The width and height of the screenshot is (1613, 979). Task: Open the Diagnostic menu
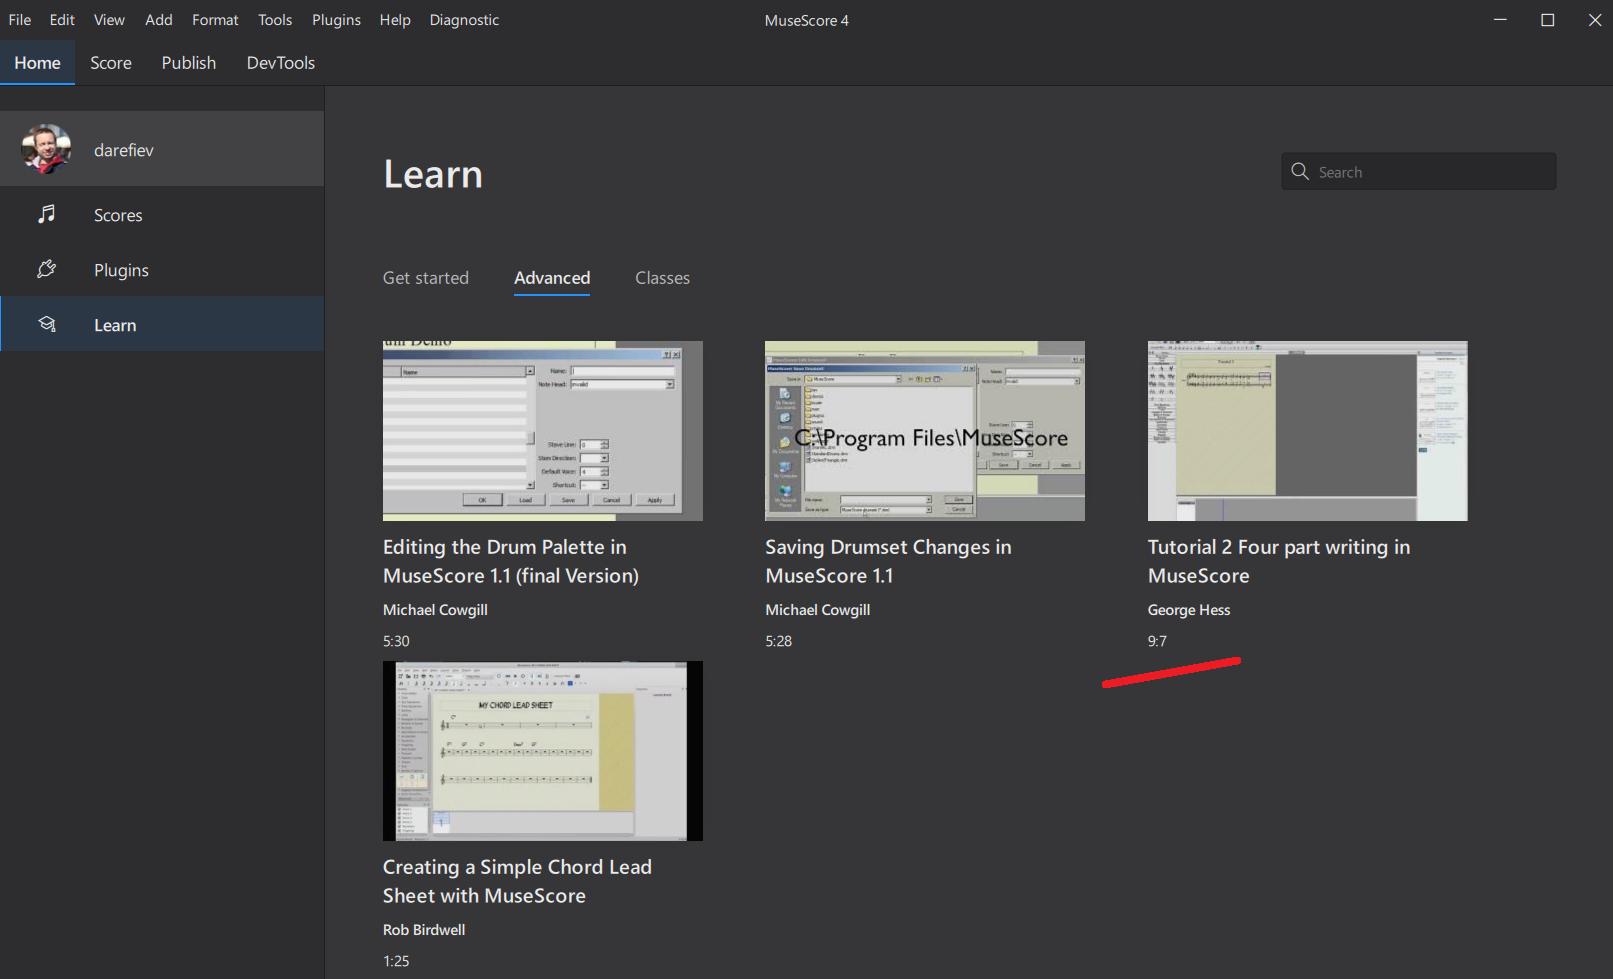point(463,19)
